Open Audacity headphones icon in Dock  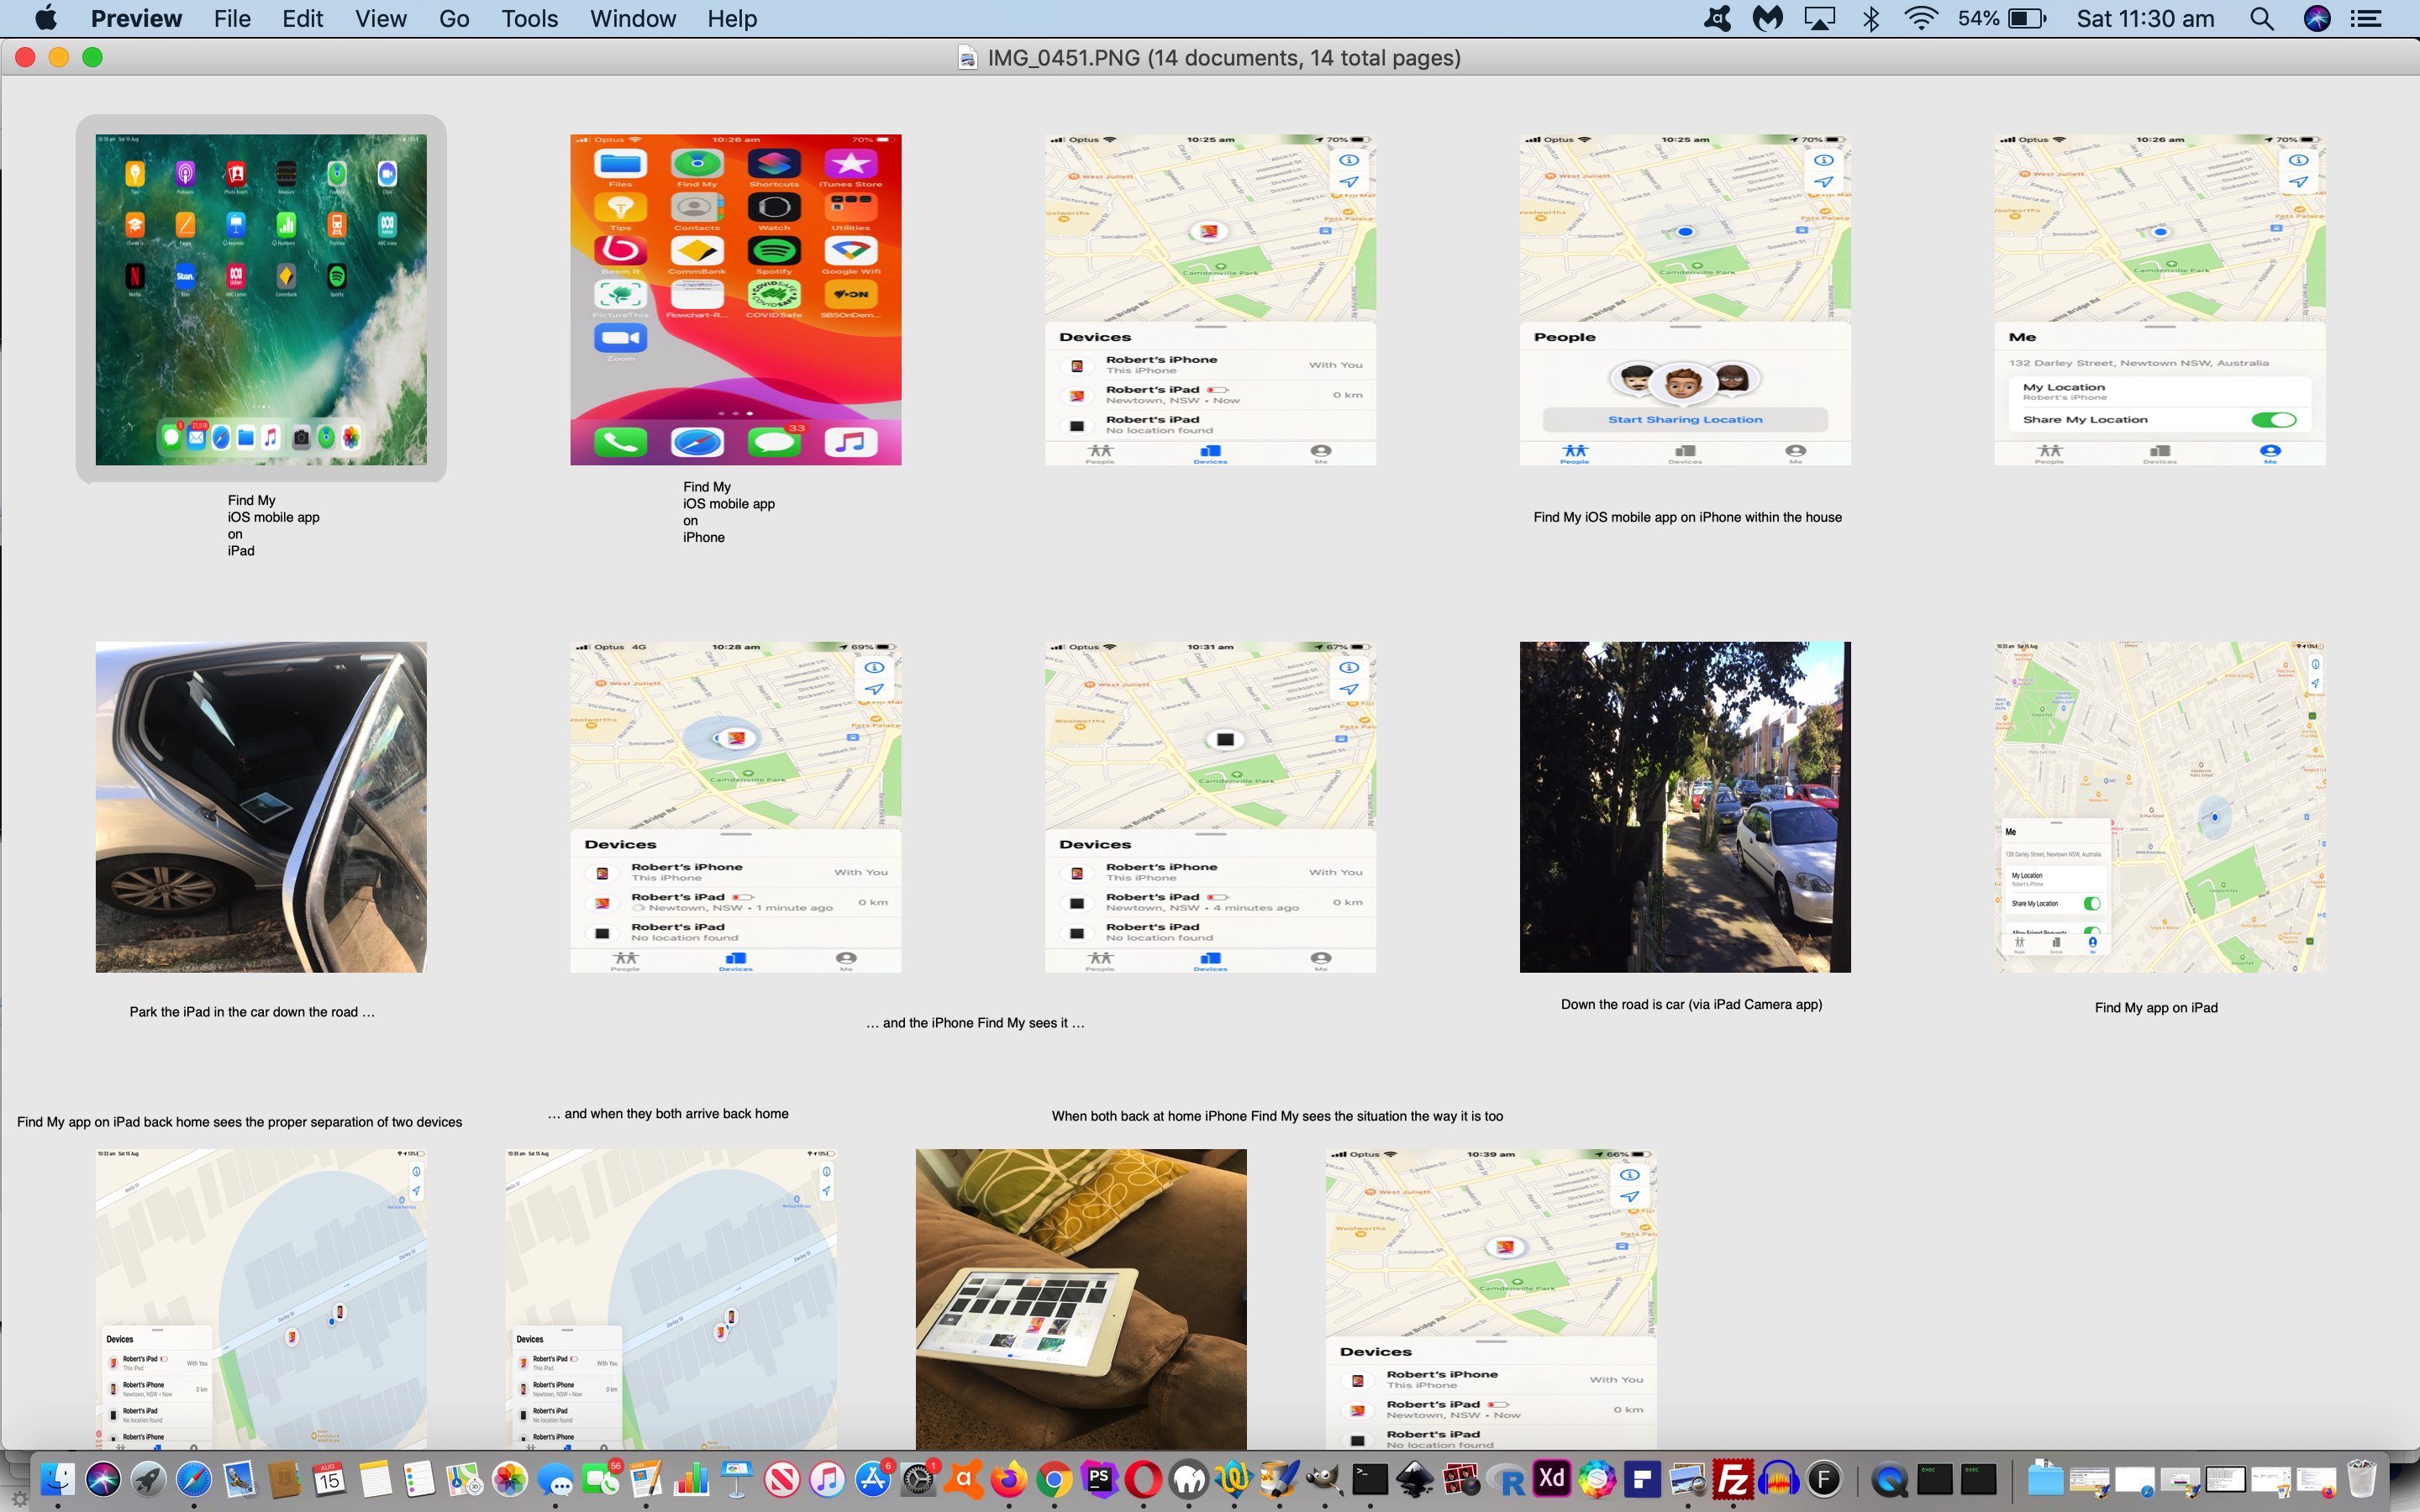(1778, 1479)
